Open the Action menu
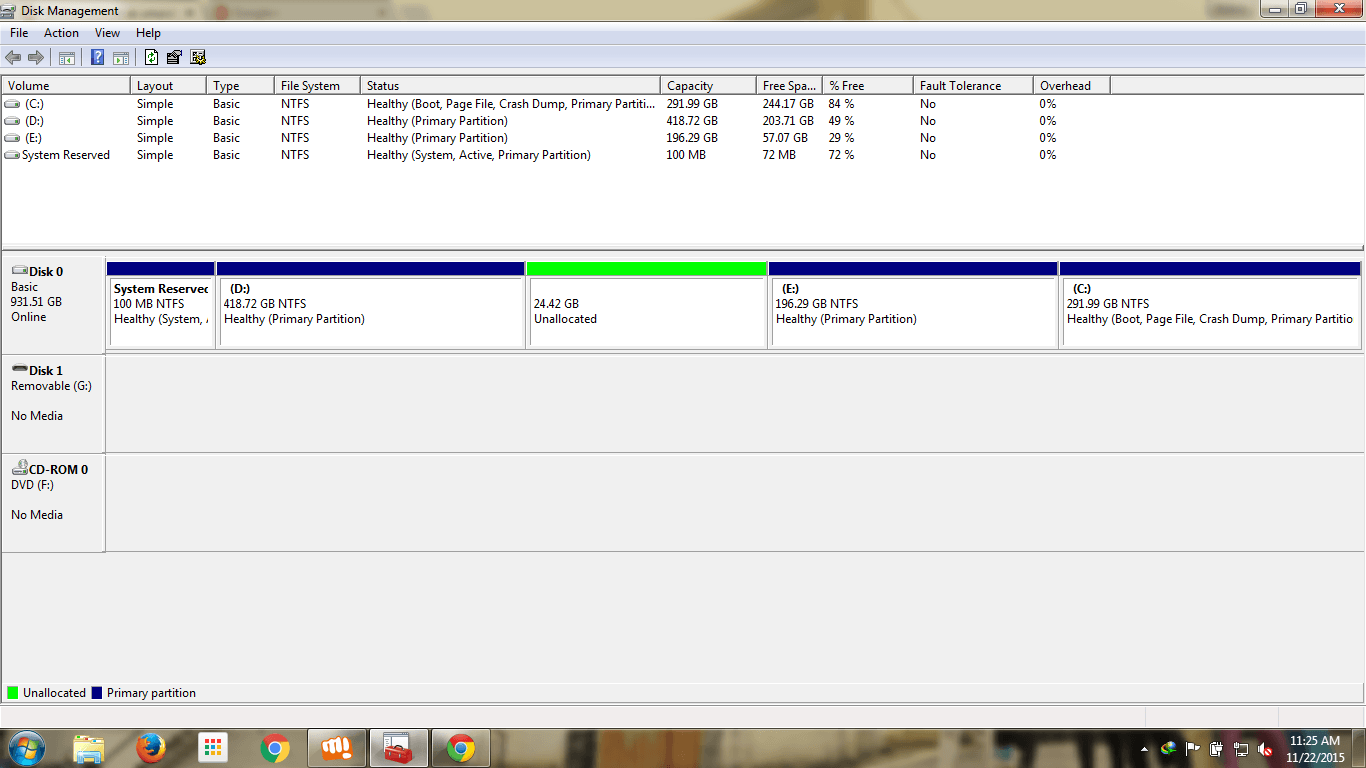 pyautogui.click(x=61, y=33)
